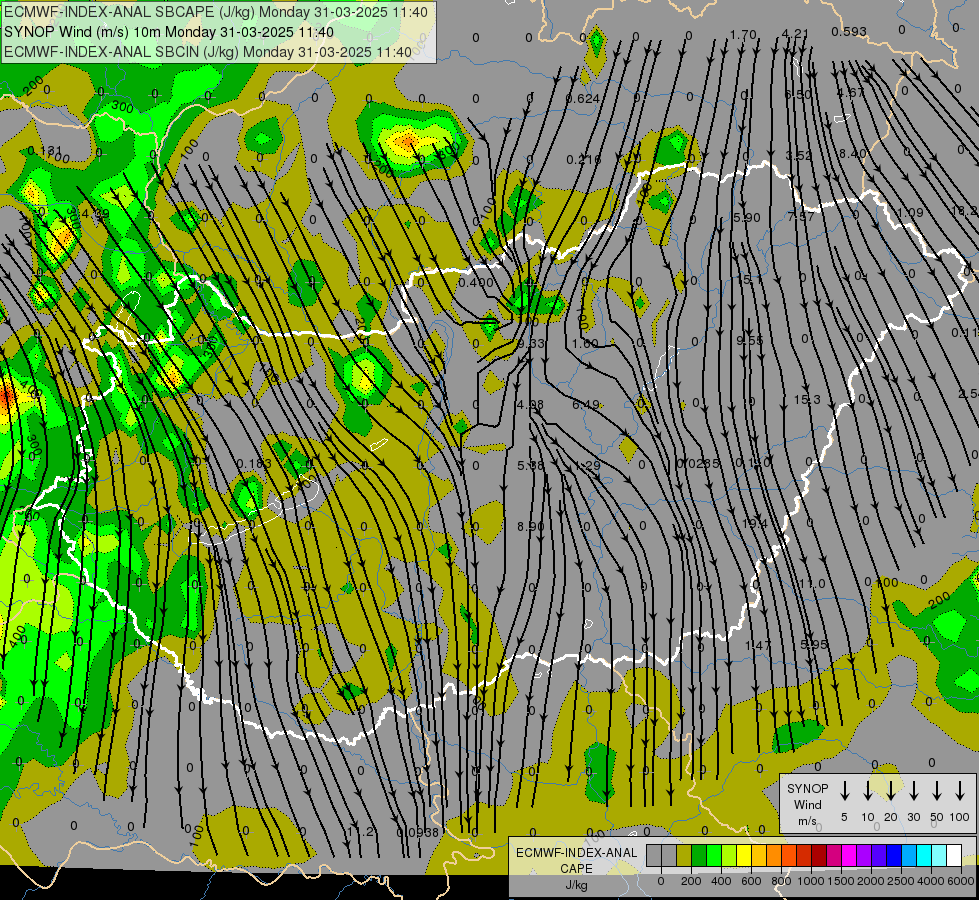Click the '2000' tick on the colorbar
This screenshot has height=900, width=979.
click(870, 881)
